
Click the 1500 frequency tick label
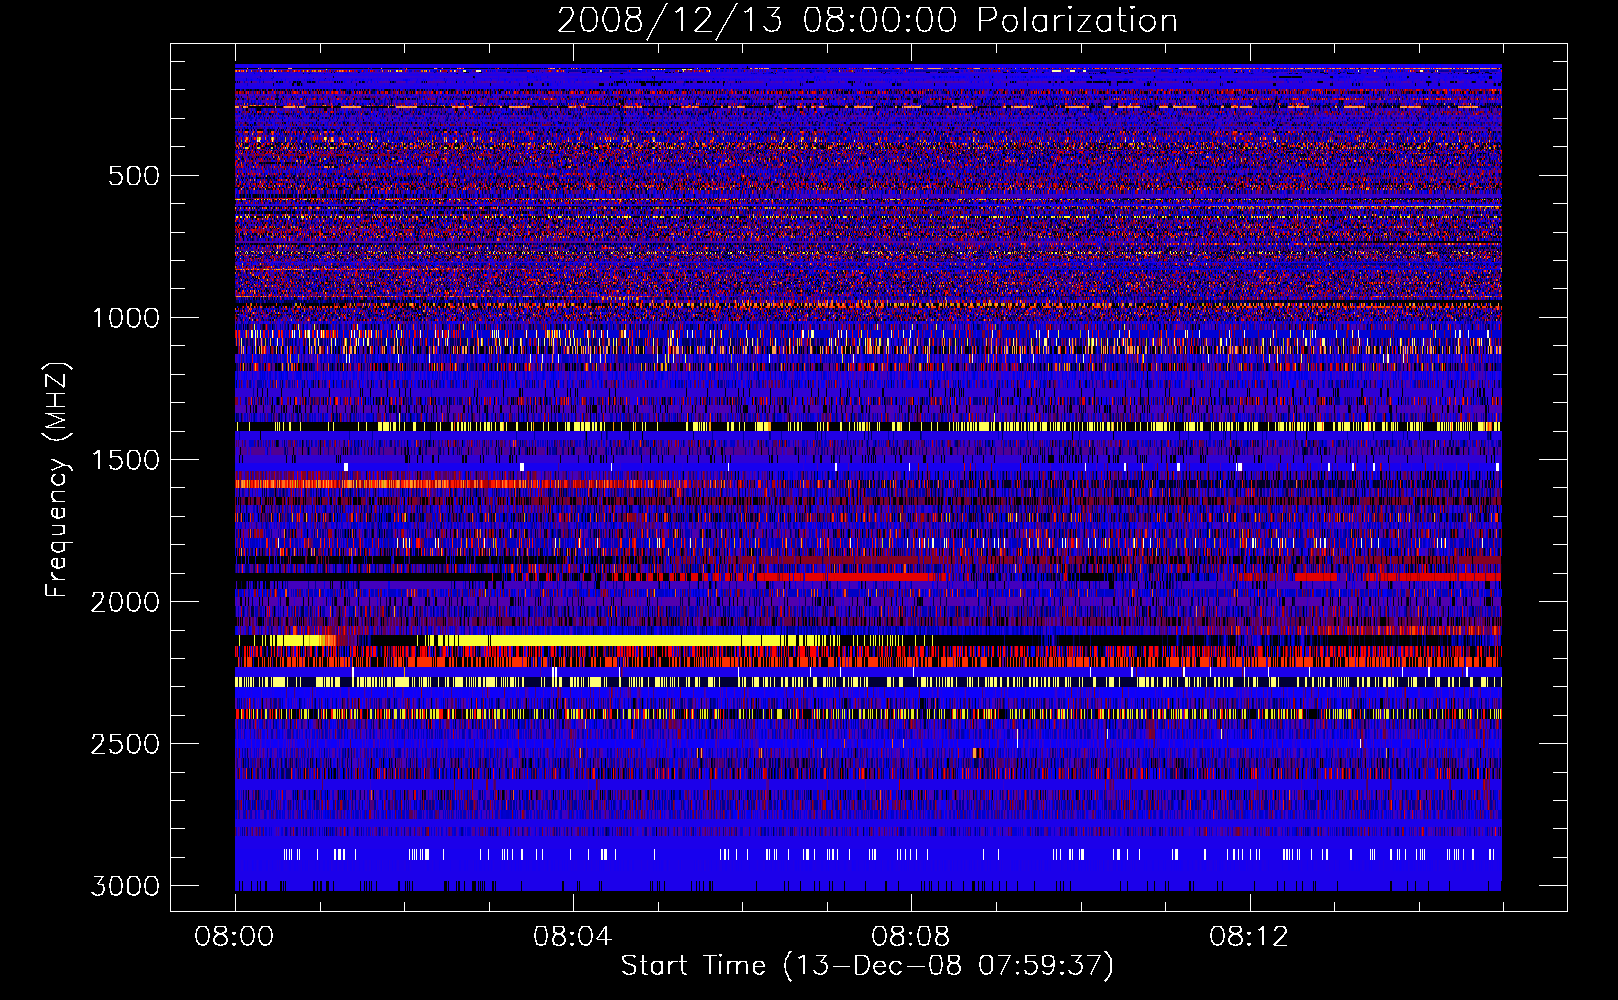click(126, 460)
